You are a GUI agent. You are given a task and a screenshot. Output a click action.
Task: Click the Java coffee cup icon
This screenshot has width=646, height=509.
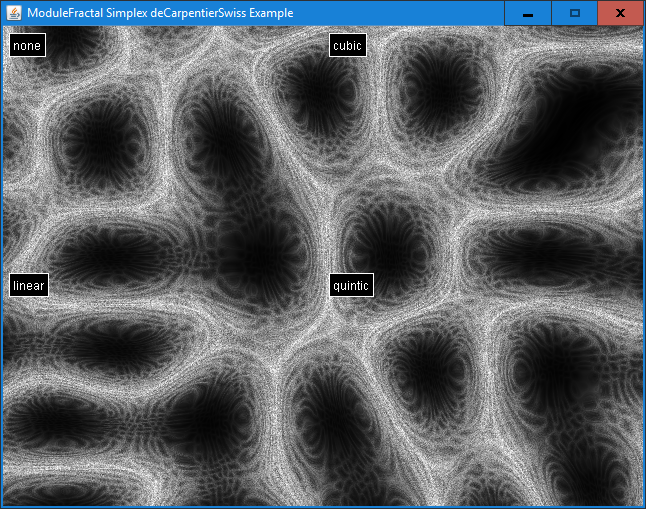click(14, 13)
